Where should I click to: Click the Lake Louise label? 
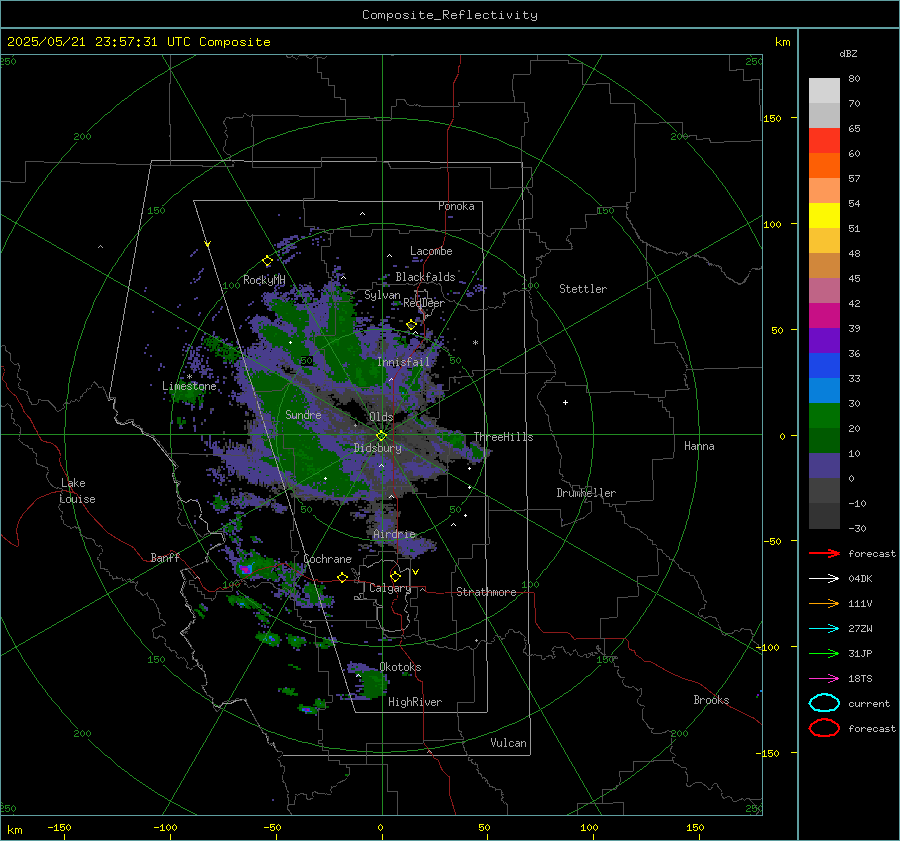tap(77, 491)
